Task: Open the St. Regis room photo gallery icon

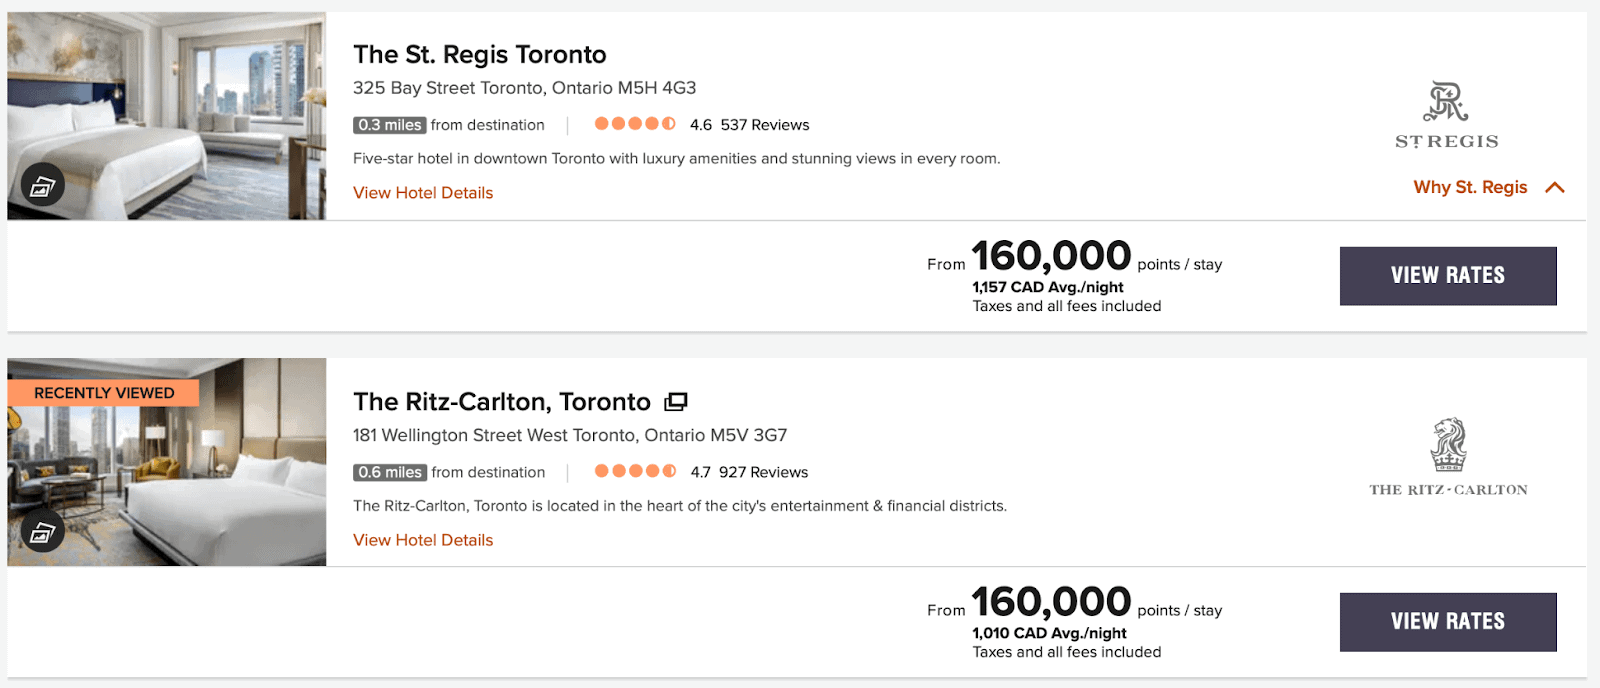Action: pos(42,184)
